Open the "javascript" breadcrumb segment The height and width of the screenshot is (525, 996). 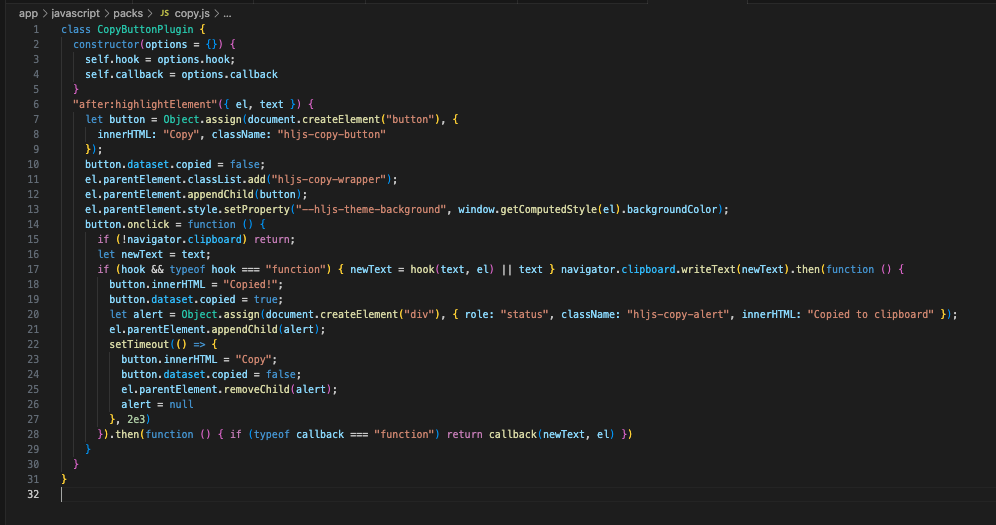pos(76,13)
